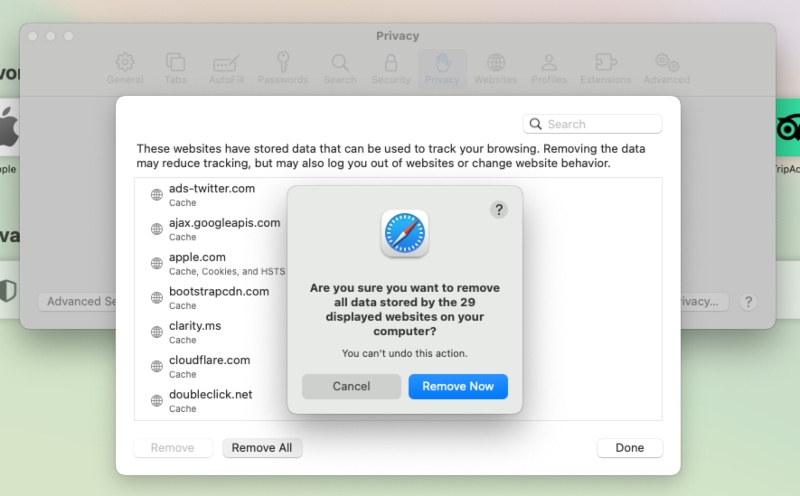Open the Websites settings tab
Screen dimensions: 800x496
click(x=495, y=69)
